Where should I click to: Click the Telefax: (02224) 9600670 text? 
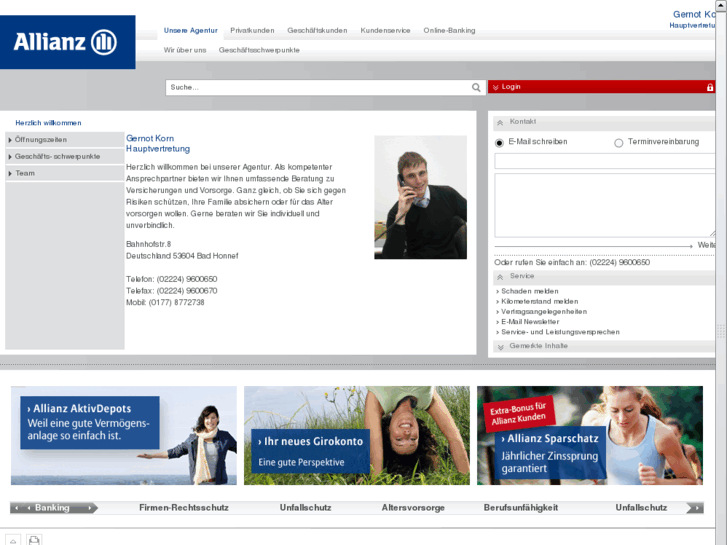(x=172, y=291)
